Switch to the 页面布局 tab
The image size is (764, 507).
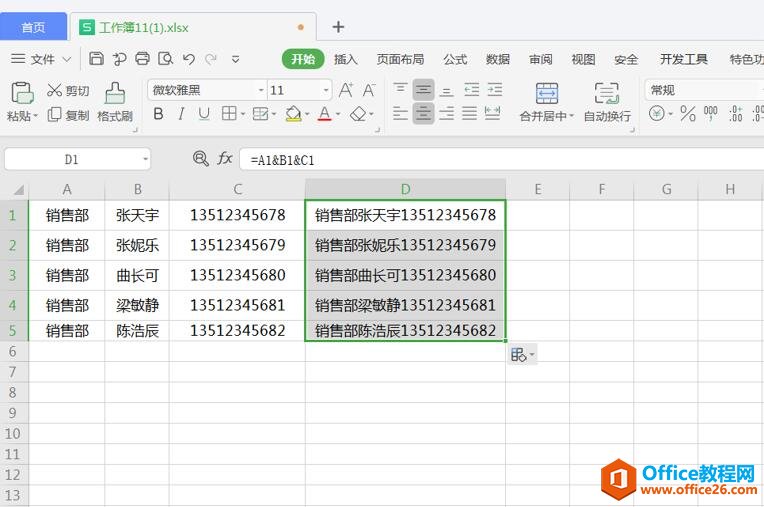[400, 59]
